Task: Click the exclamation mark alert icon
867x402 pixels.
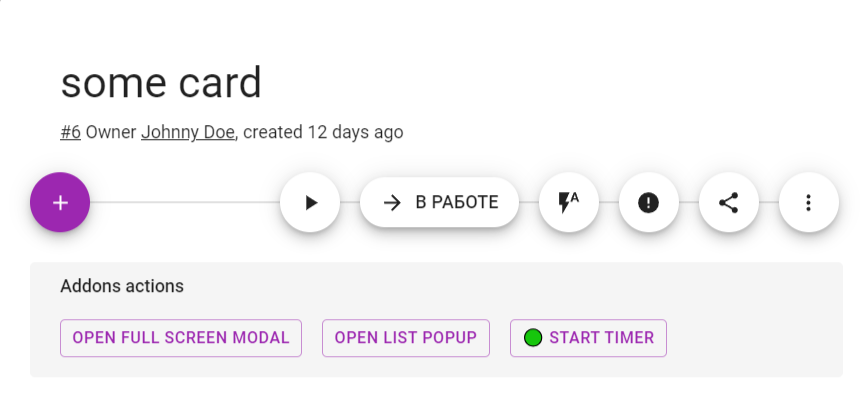Action: (649, 203)
